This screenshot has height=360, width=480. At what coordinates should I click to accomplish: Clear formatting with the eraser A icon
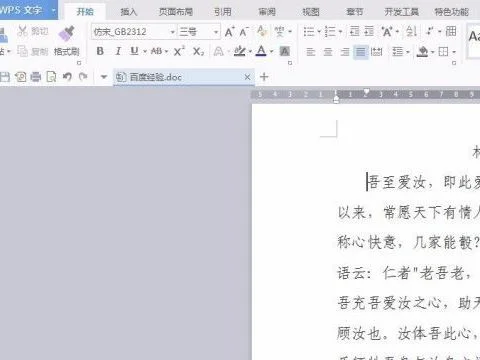click(262, 32)
